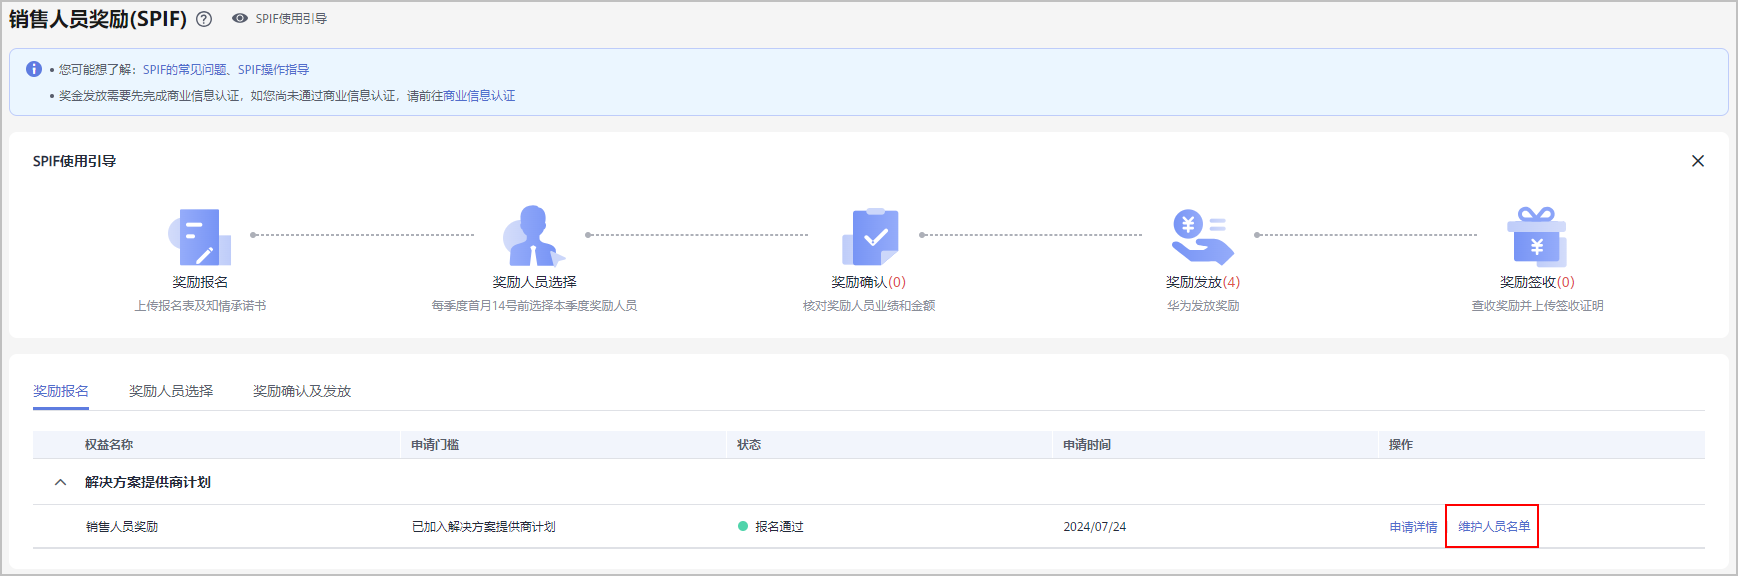
Task: Collapse the 解决方案提供商计划 group row
Action: [60, 482]
